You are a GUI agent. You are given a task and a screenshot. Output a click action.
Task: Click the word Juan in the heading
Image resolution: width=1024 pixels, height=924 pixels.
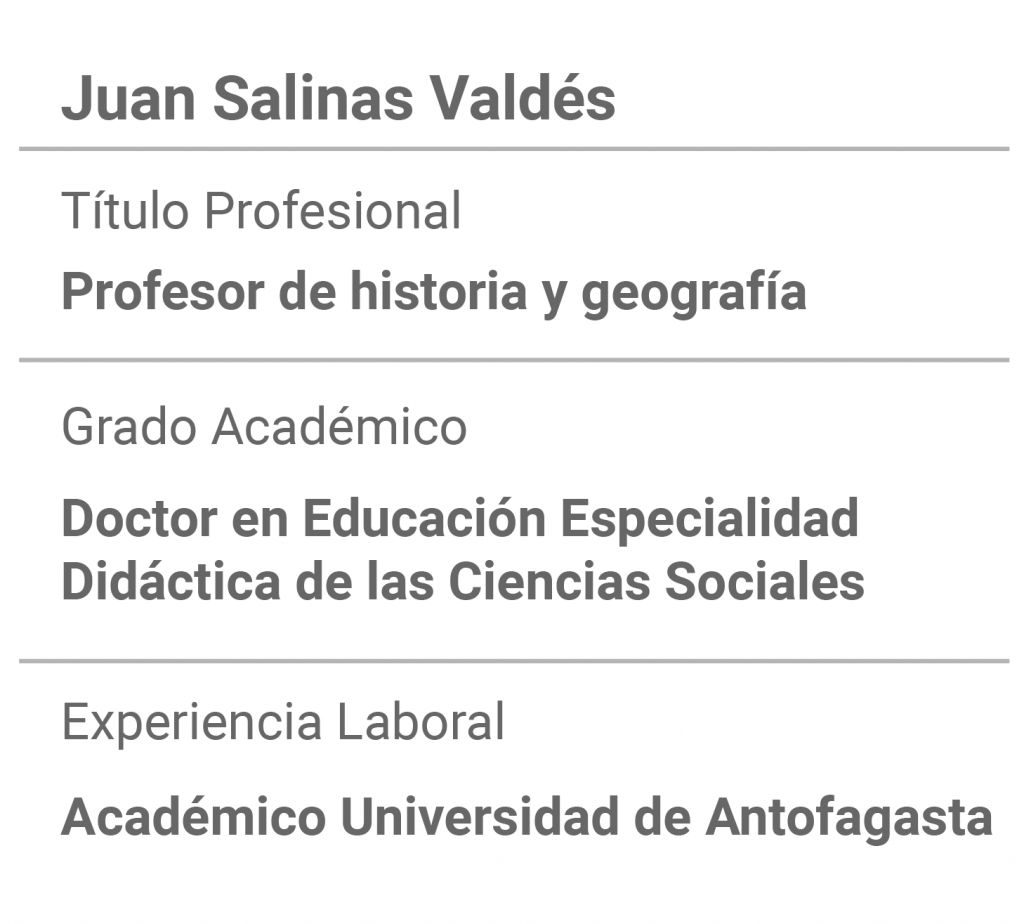129,98
